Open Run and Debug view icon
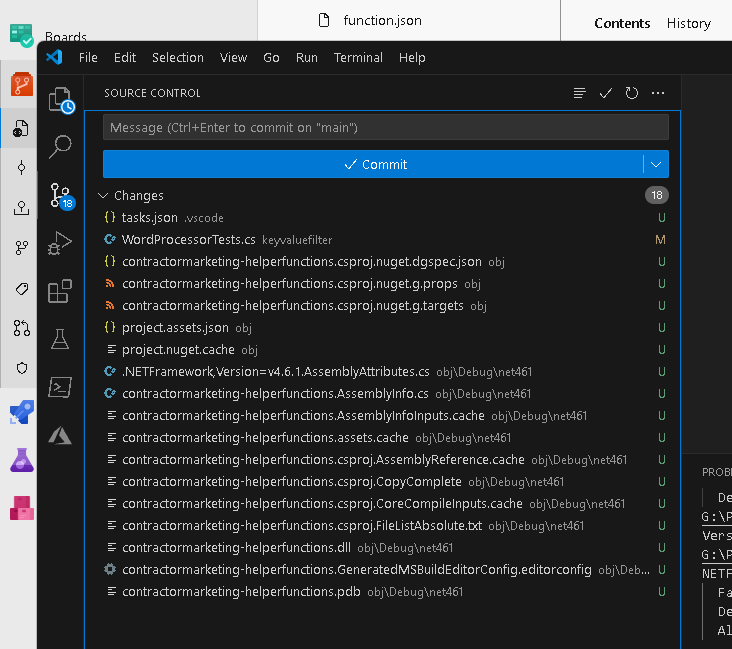The width and height of the screenshot is (732, 649). click(x=60, y=243)
